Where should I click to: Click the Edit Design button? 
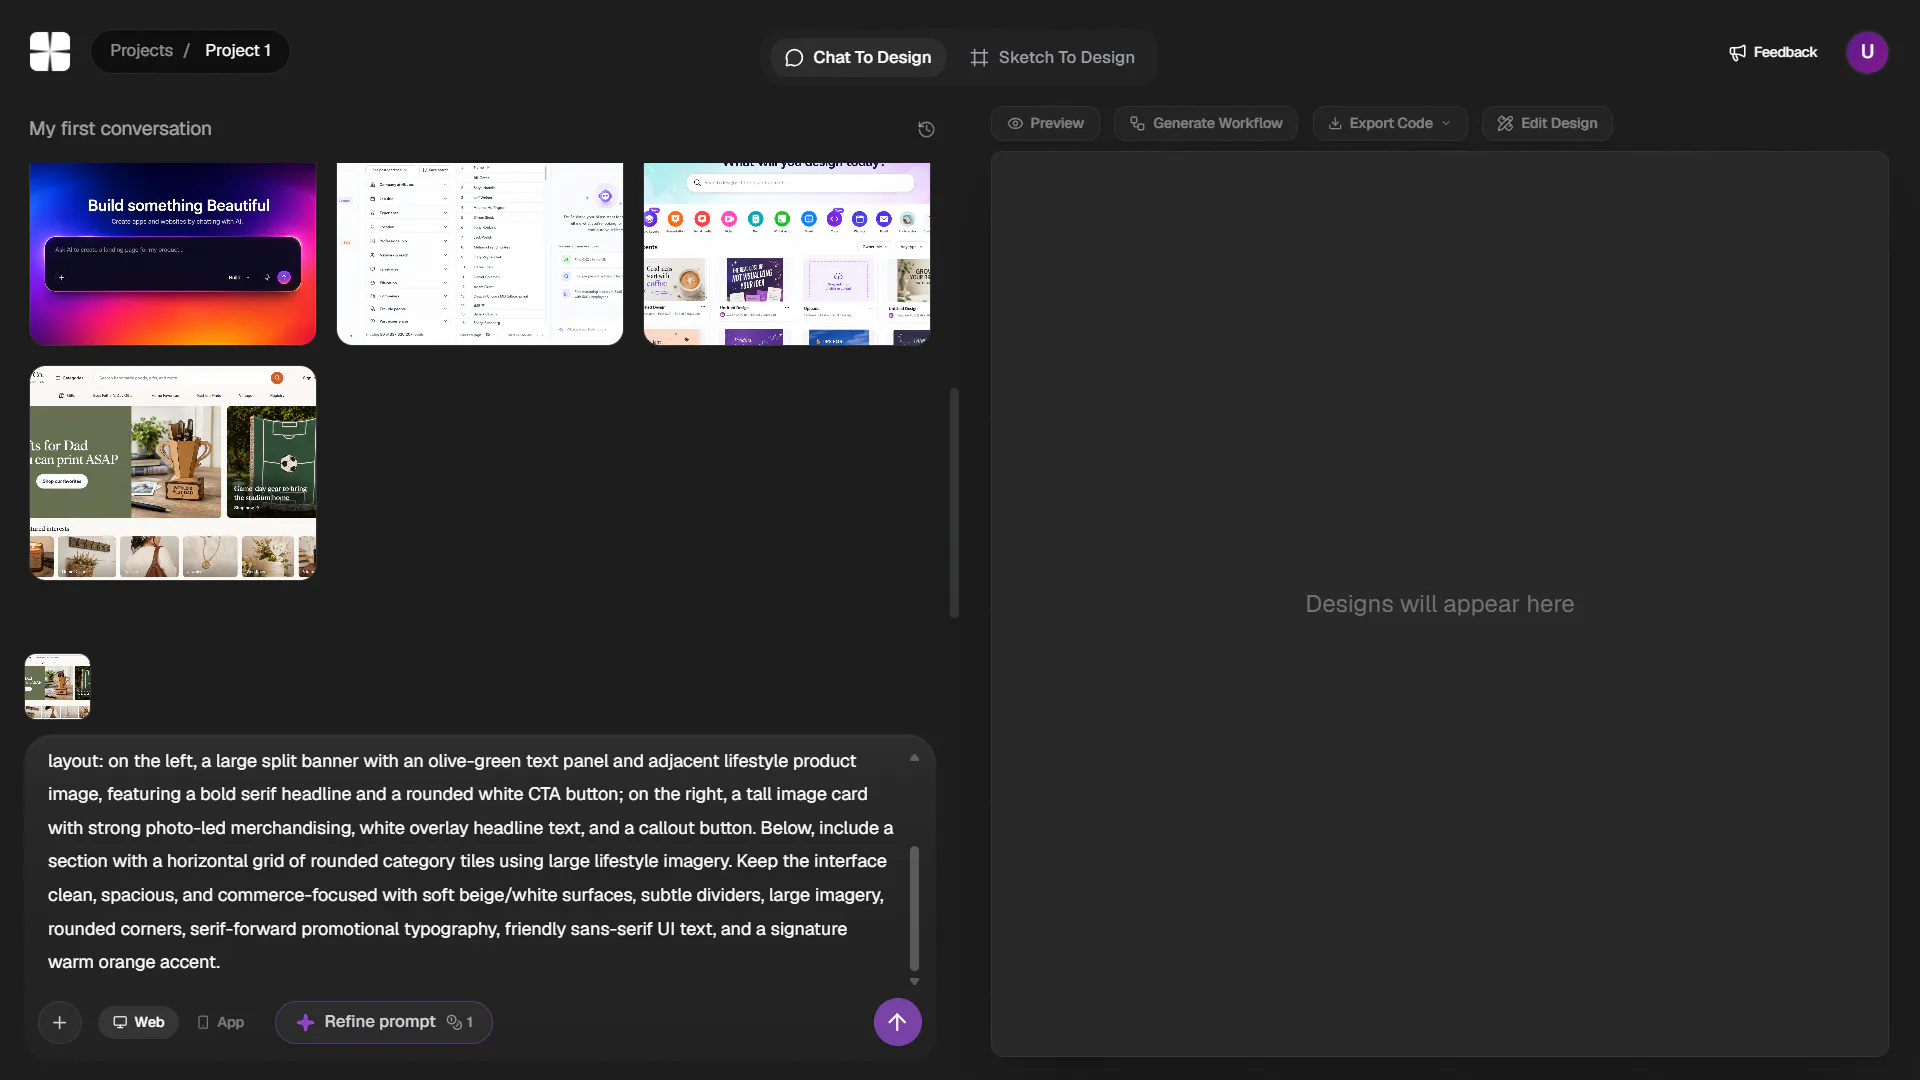click(1547, 123)
